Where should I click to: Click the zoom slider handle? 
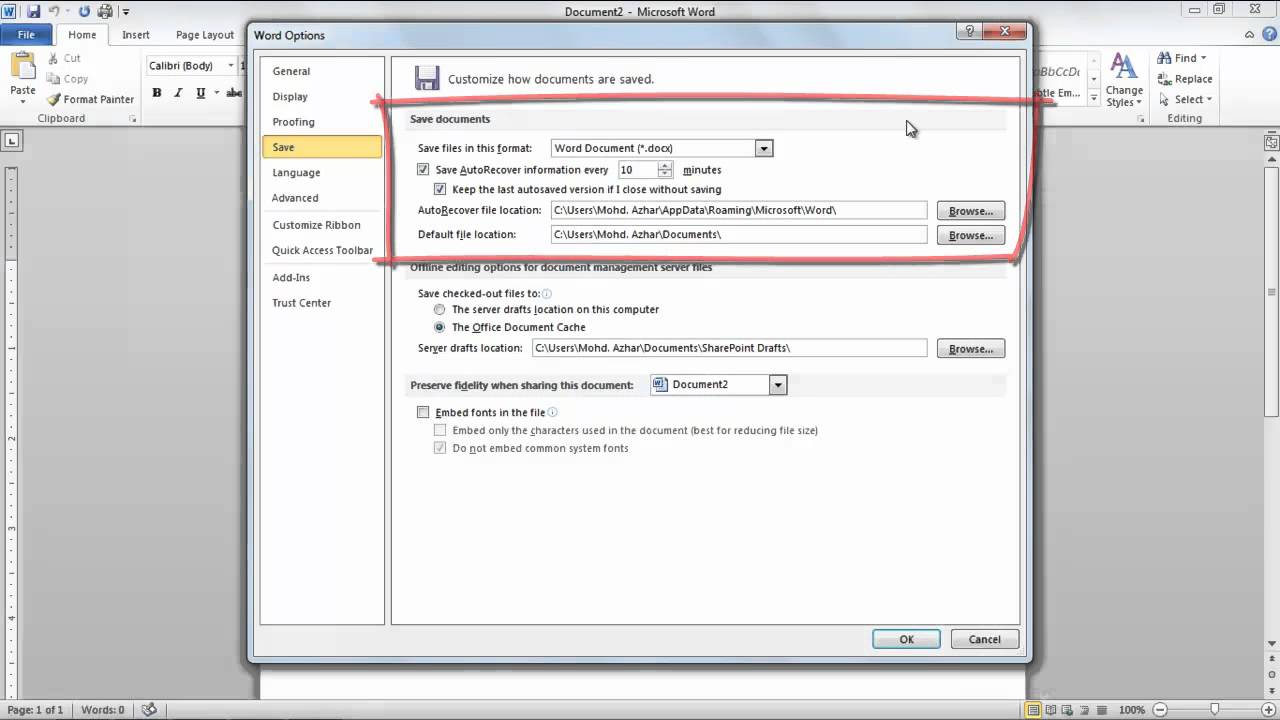click(1216, 710)
